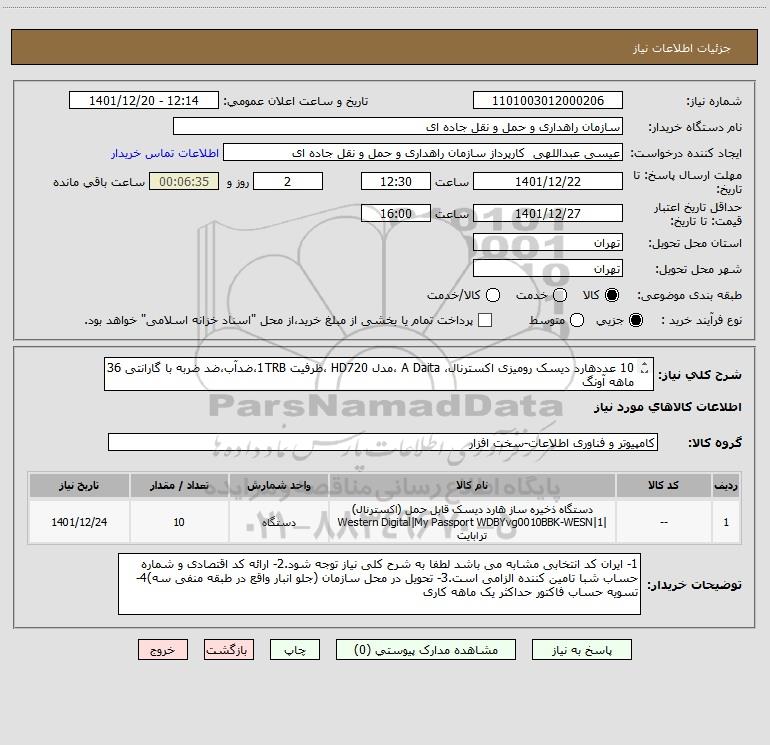
Task: Click the تعداد / مقدار column header
Action: (179, 485)
